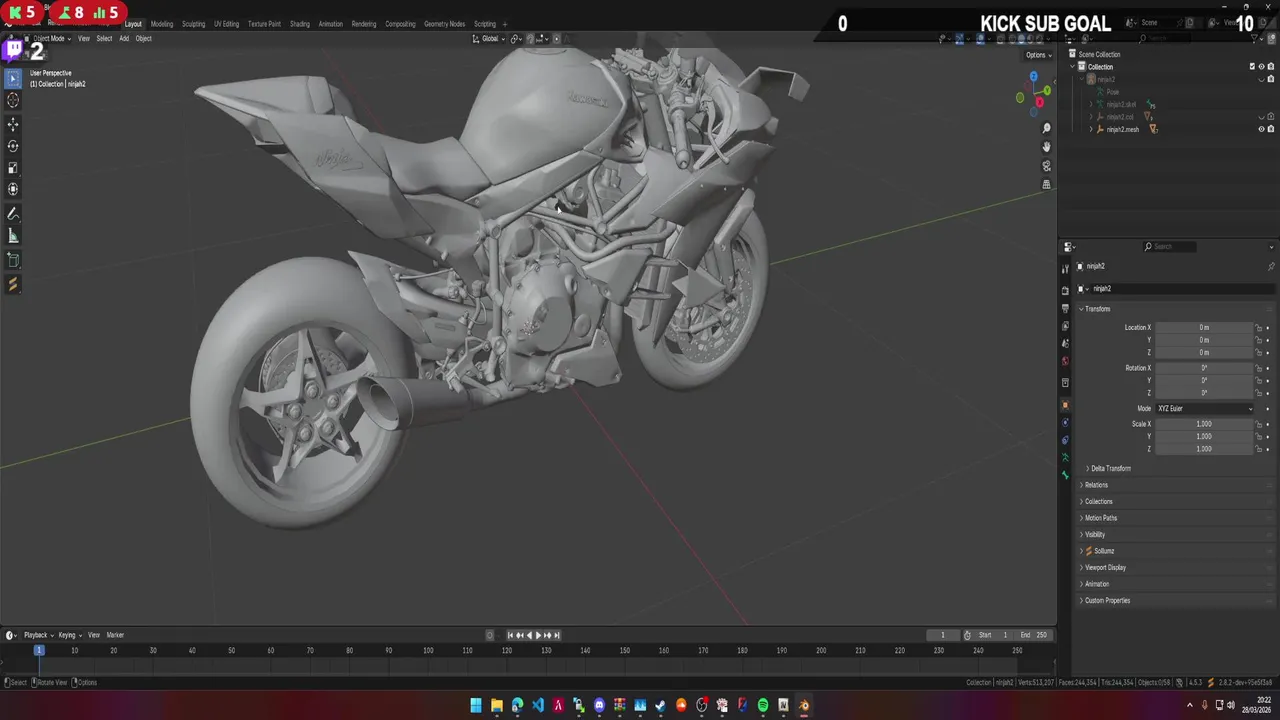Open the Output properties tab
The width and height of the screenshot is (1280, 720).
[1065, 308]
